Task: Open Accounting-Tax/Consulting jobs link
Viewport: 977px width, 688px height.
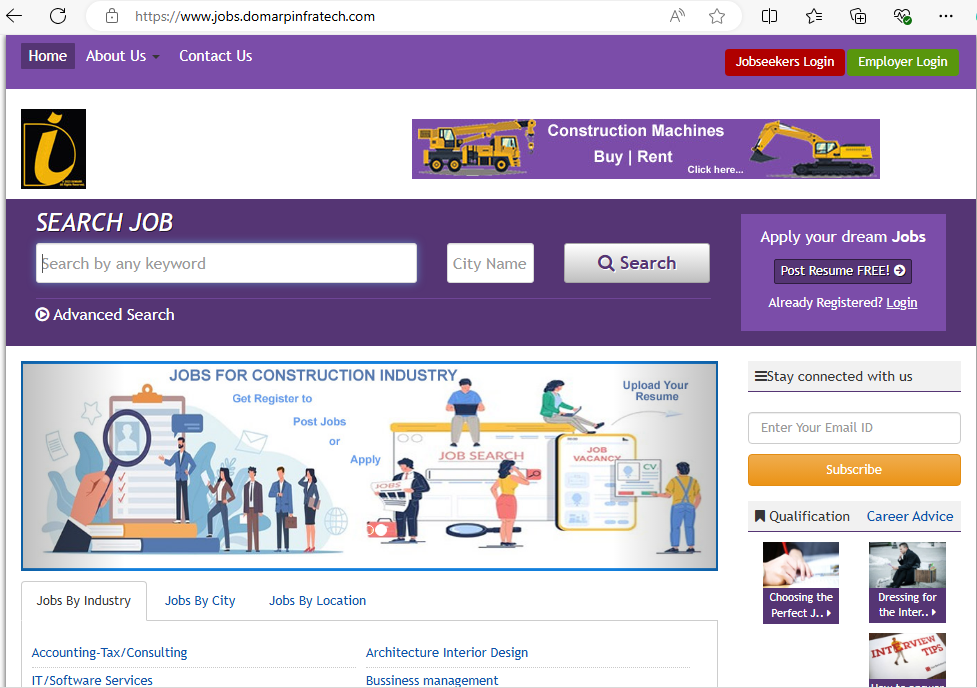Action: tap(109, 653)
